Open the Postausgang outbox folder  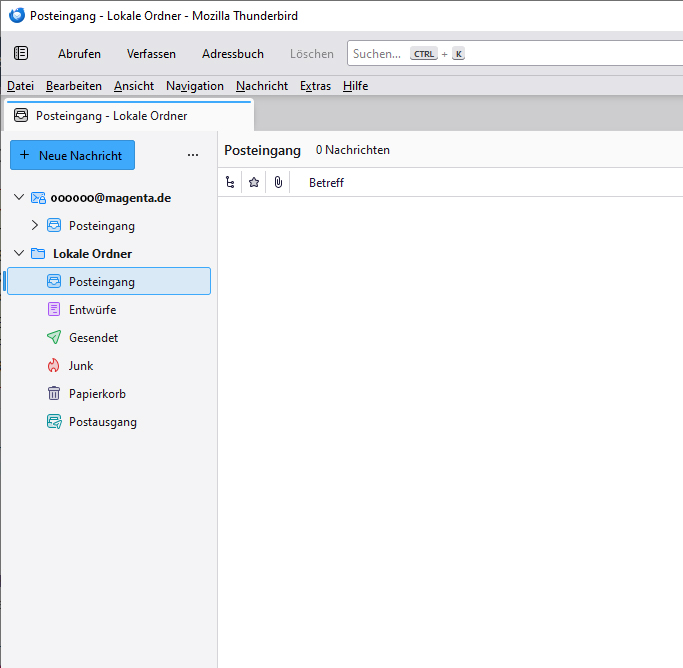tap(102, 422)
